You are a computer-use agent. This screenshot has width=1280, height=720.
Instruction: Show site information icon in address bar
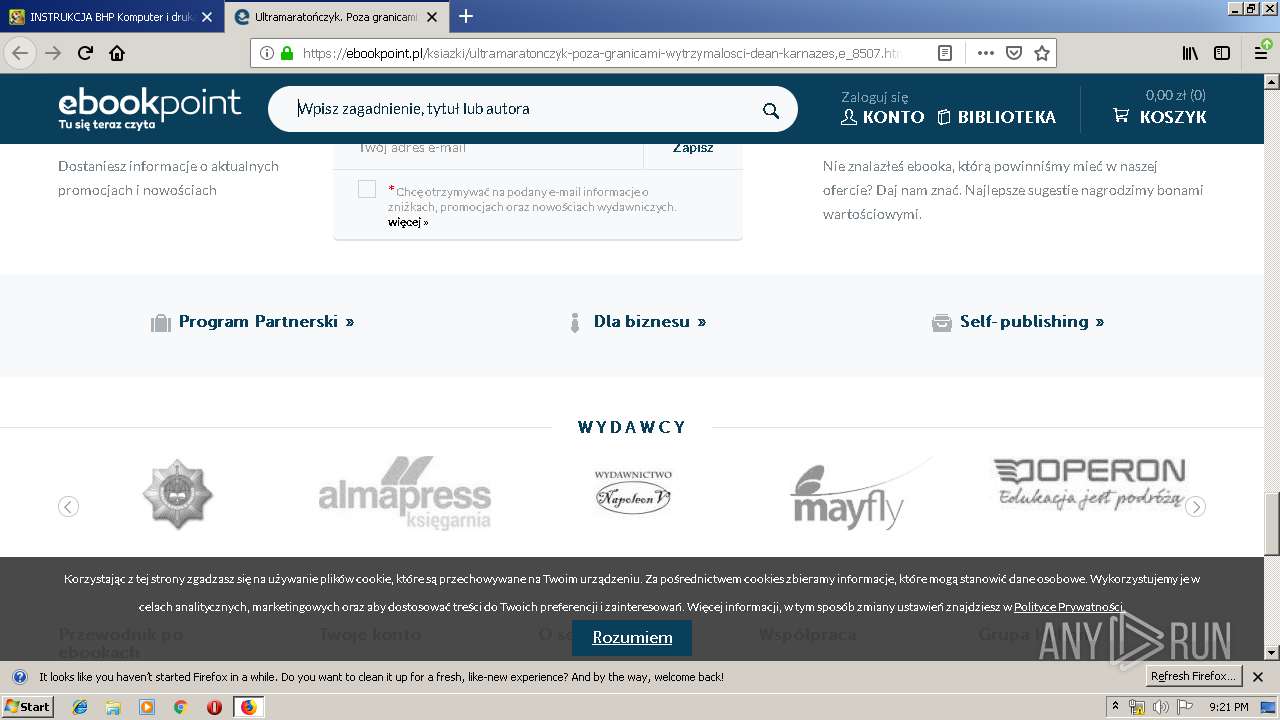[x=267, y=53]
